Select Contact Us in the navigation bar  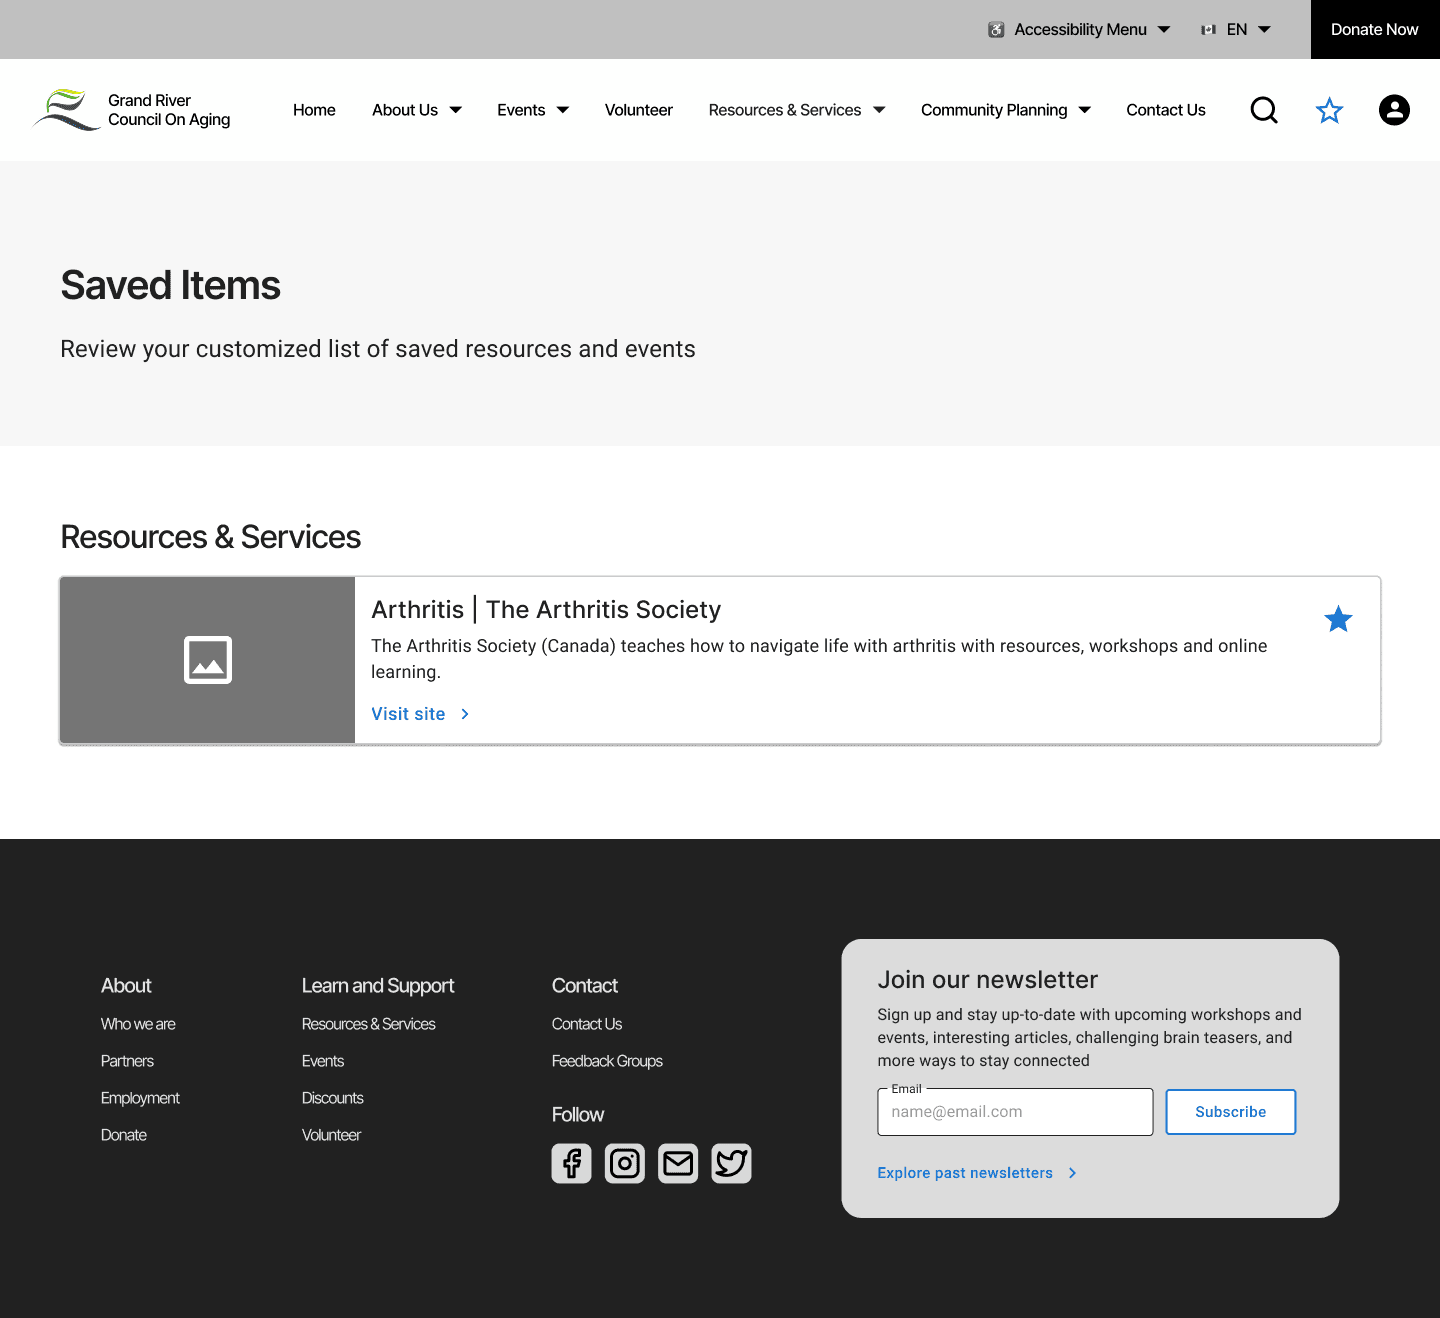coord(1166,110)
